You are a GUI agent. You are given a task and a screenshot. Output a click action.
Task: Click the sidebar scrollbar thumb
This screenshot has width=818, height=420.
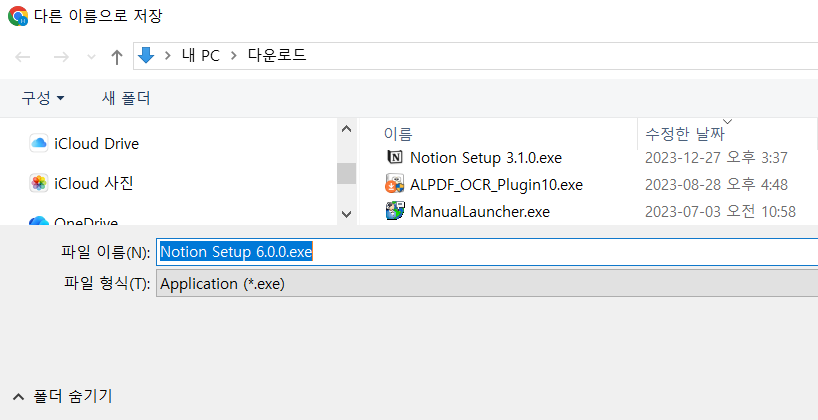(346, 173)
